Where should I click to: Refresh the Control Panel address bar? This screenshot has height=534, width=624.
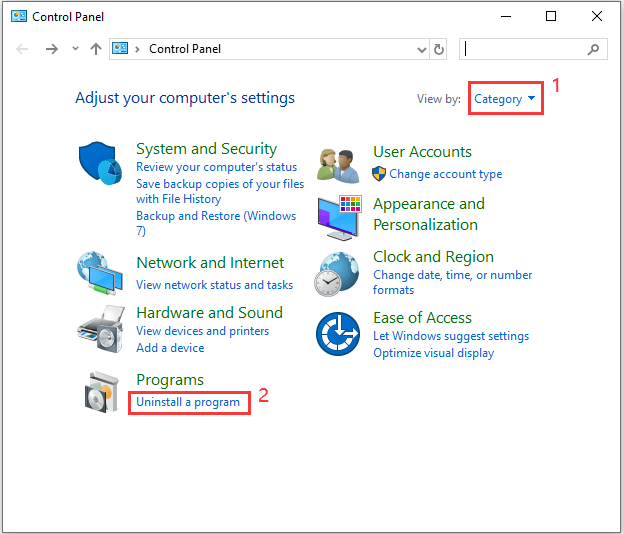pos(439,49)
